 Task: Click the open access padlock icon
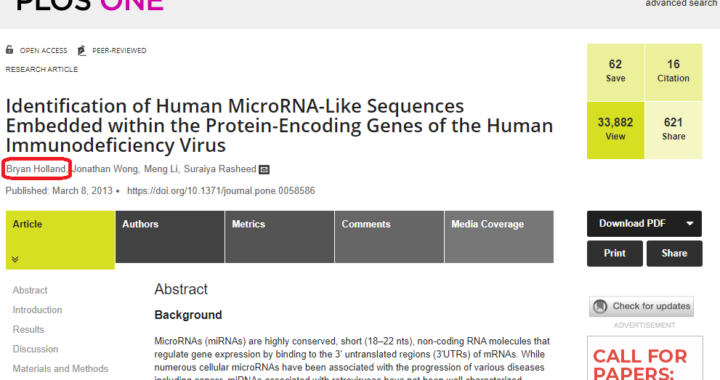pos(10,50)
